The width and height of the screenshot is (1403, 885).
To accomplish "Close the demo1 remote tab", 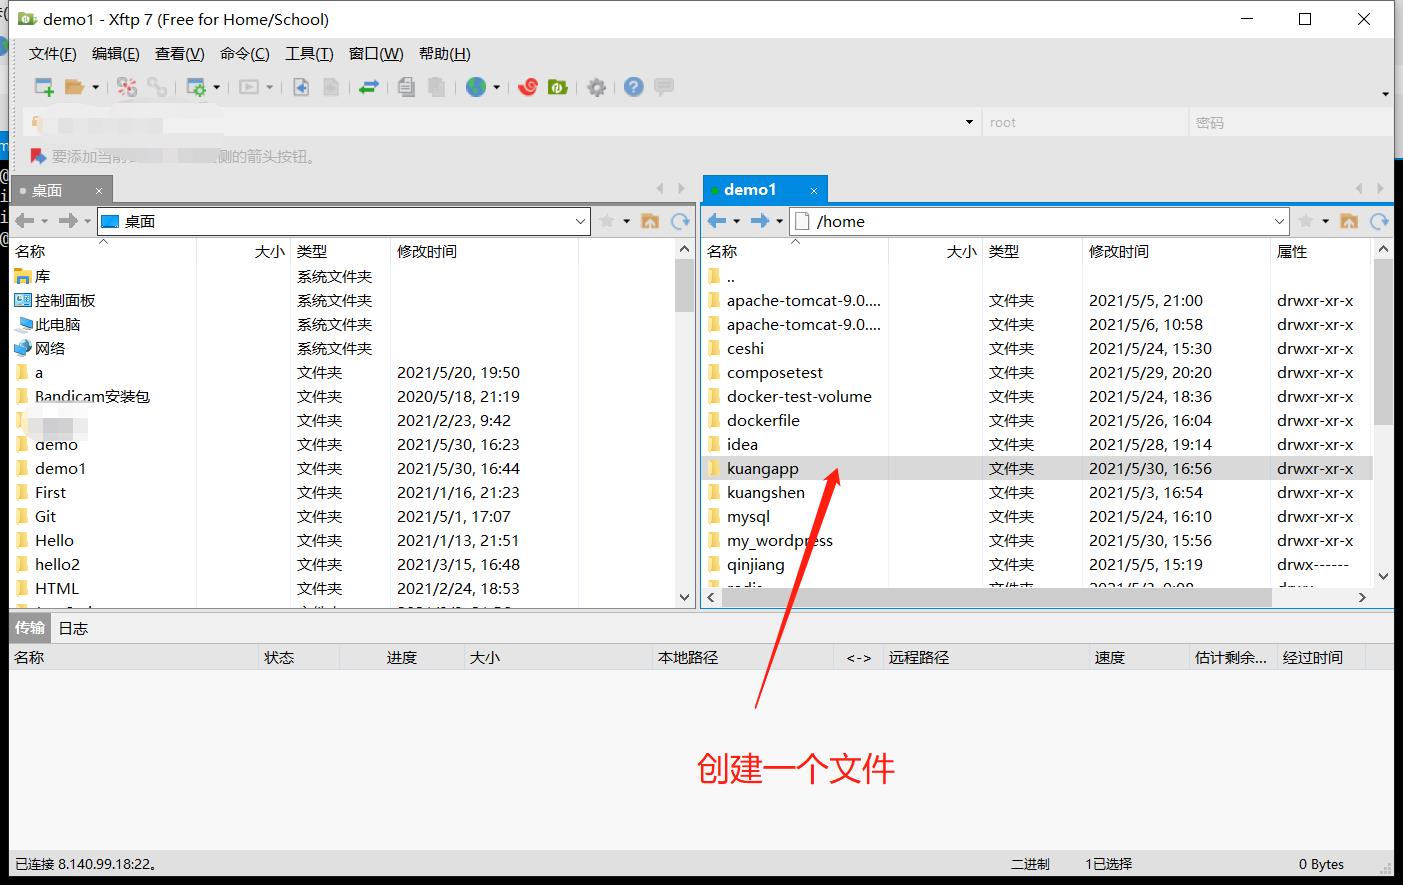I will (814, 190).
